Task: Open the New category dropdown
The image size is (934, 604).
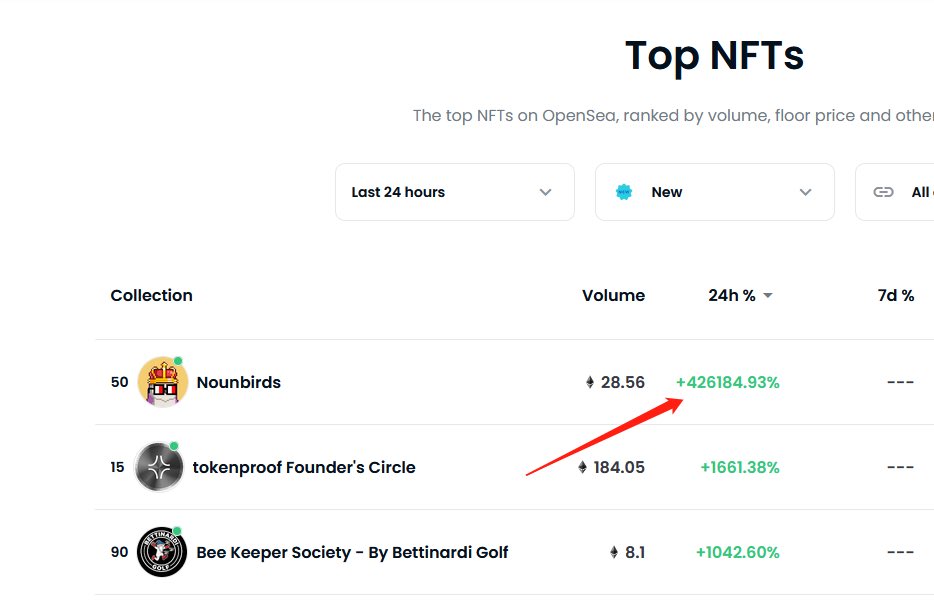Action: (715, 192)
